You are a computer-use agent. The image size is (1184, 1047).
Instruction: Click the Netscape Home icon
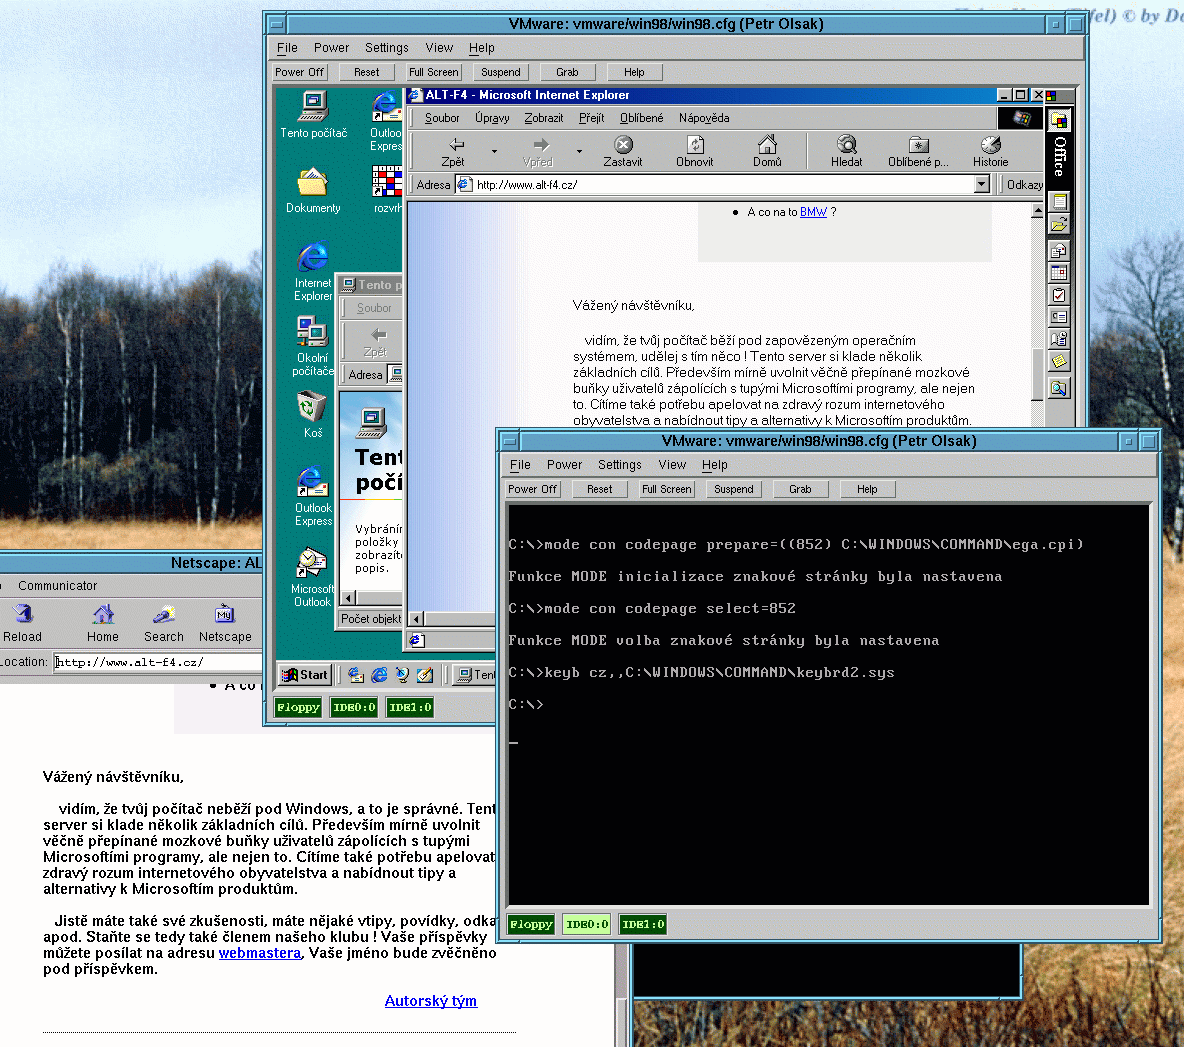point(103,615)
